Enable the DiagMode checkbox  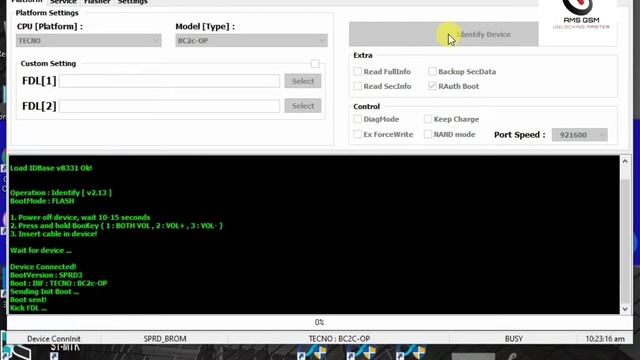(358, 119)
